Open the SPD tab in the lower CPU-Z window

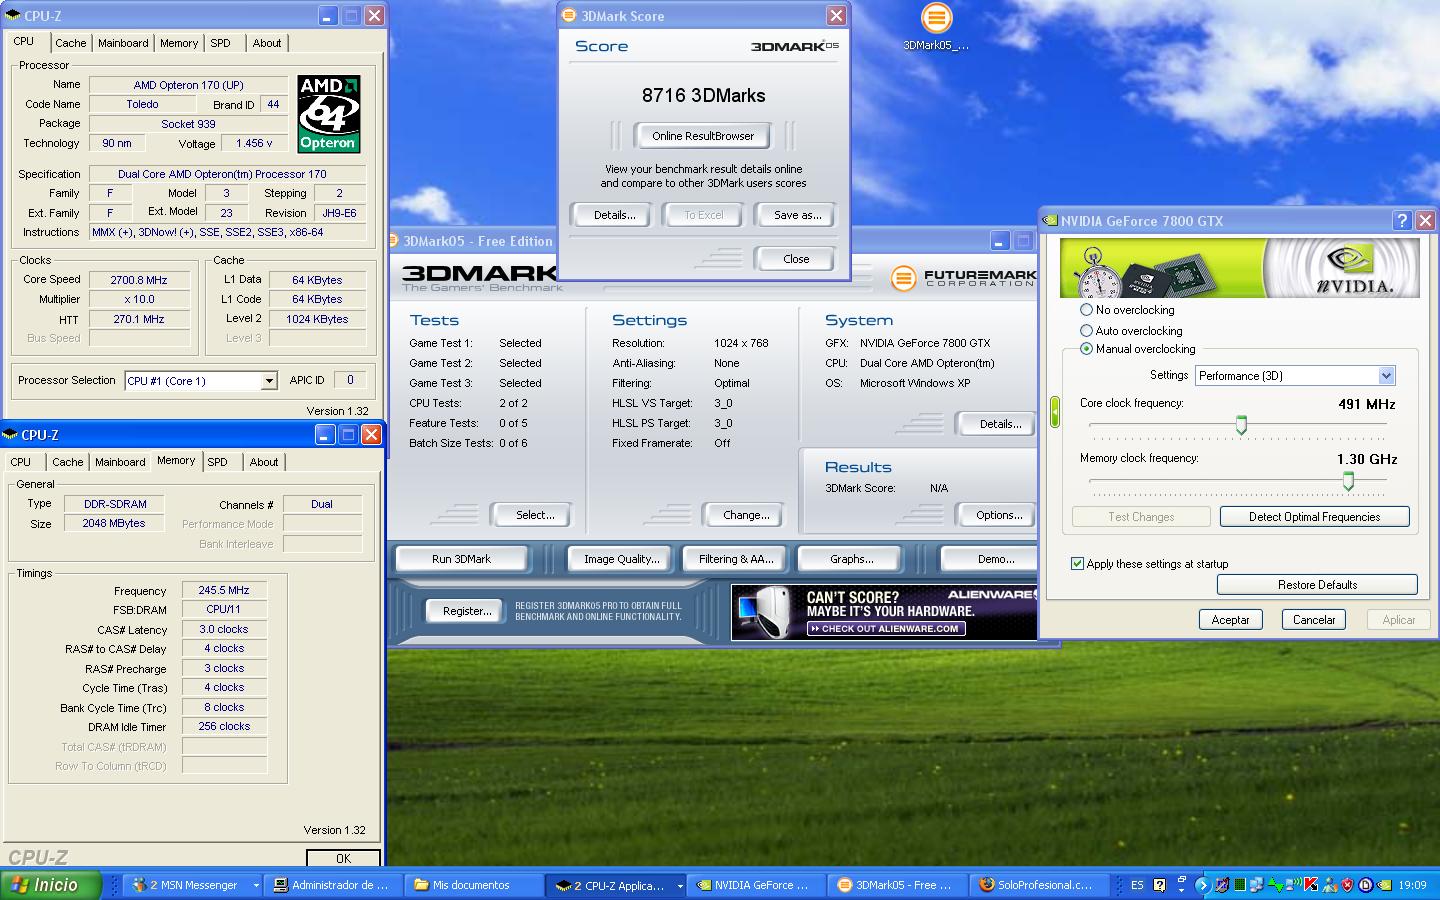point(217,462)
